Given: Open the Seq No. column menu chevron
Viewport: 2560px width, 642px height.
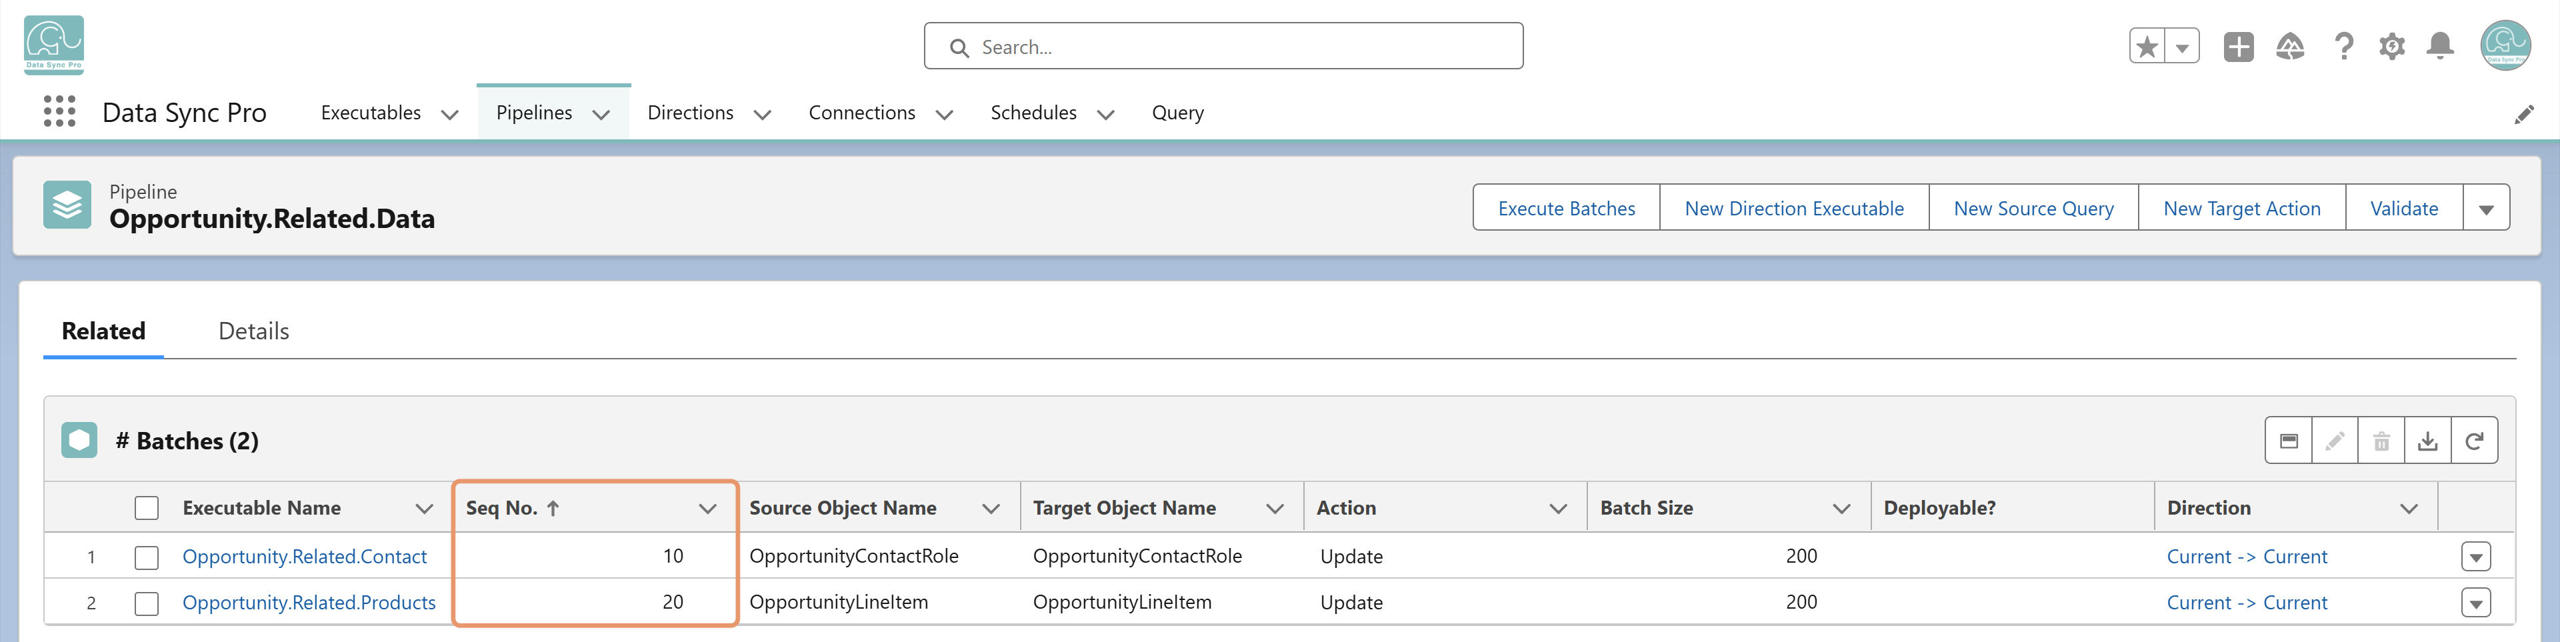Looking at the screenshot, I should tap(707, 508).
